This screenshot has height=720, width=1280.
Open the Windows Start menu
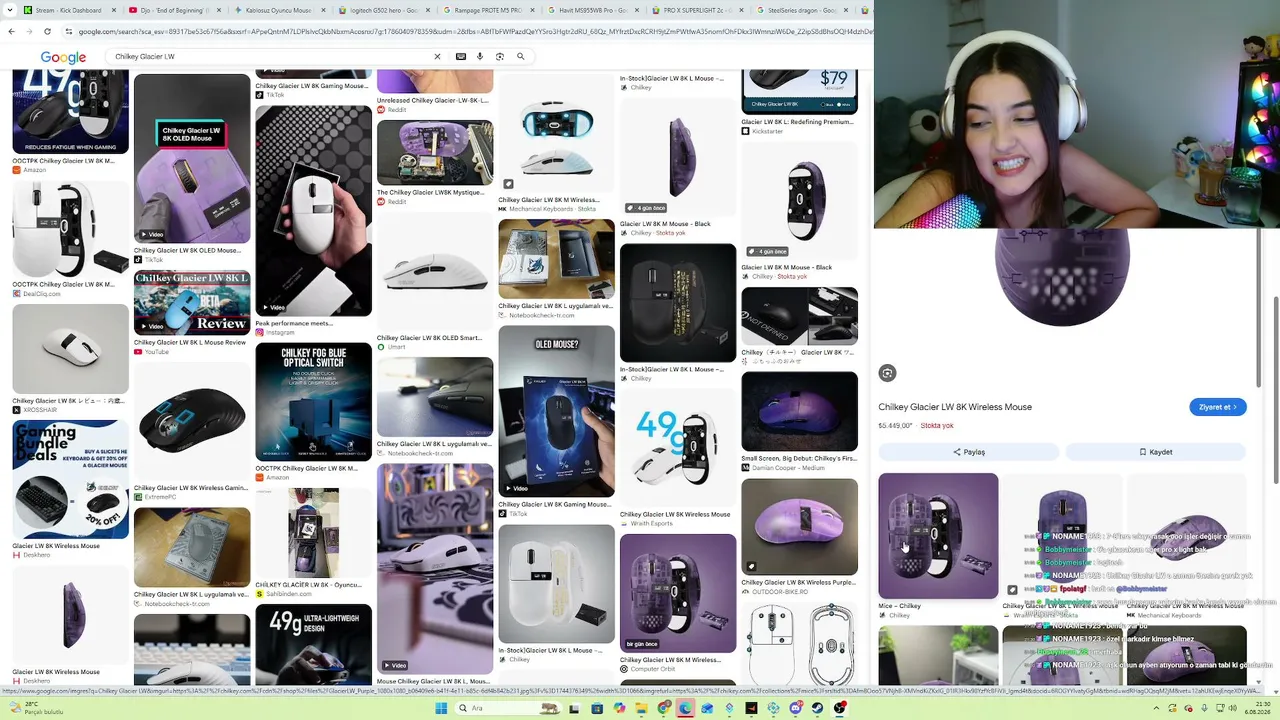point(440,708)
